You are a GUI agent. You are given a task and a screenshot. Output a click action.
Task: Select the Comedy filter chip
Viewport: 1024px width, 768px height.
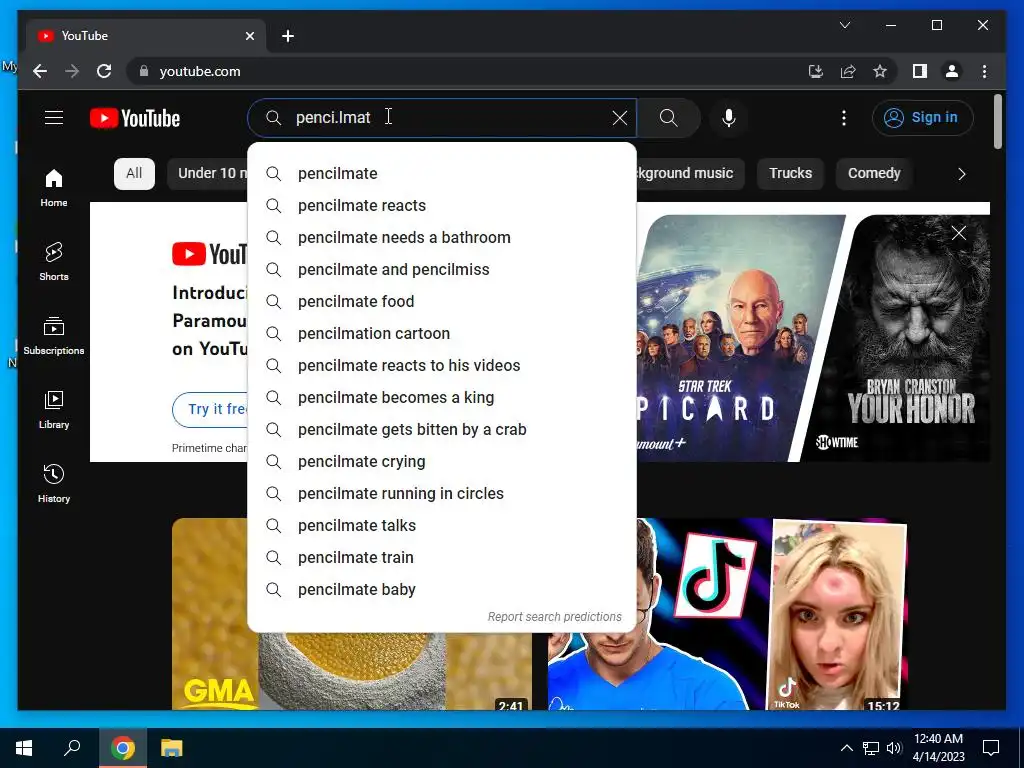[x=874, y=174]
